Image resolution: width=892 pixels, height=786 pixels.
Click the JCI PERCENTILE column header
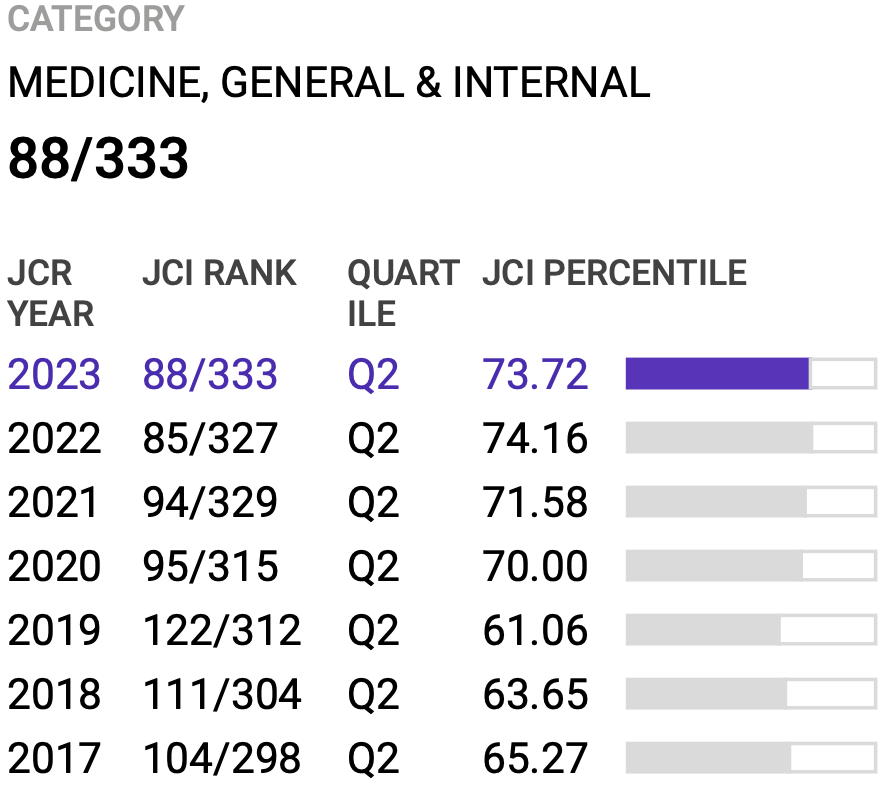coord(614,273)
